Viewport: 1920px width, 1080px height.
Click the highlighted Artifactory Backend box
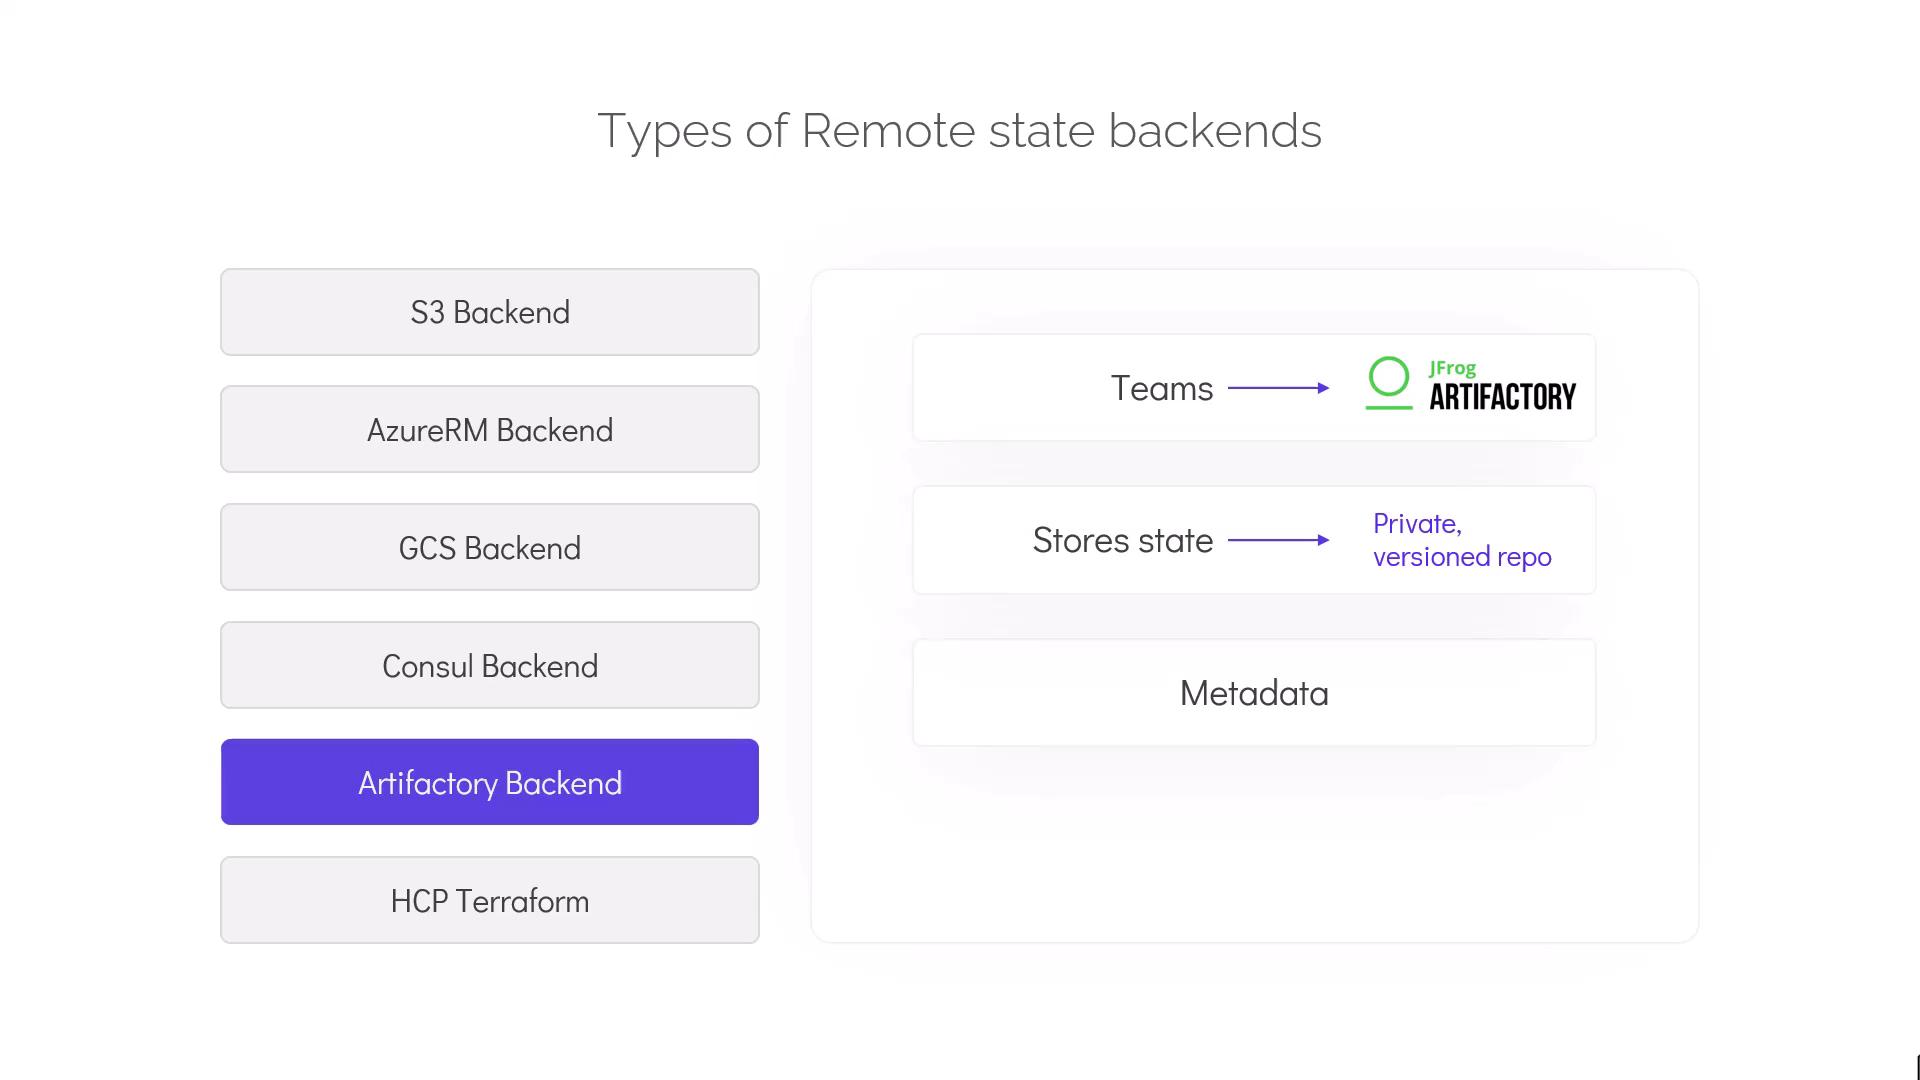[489, 783]
